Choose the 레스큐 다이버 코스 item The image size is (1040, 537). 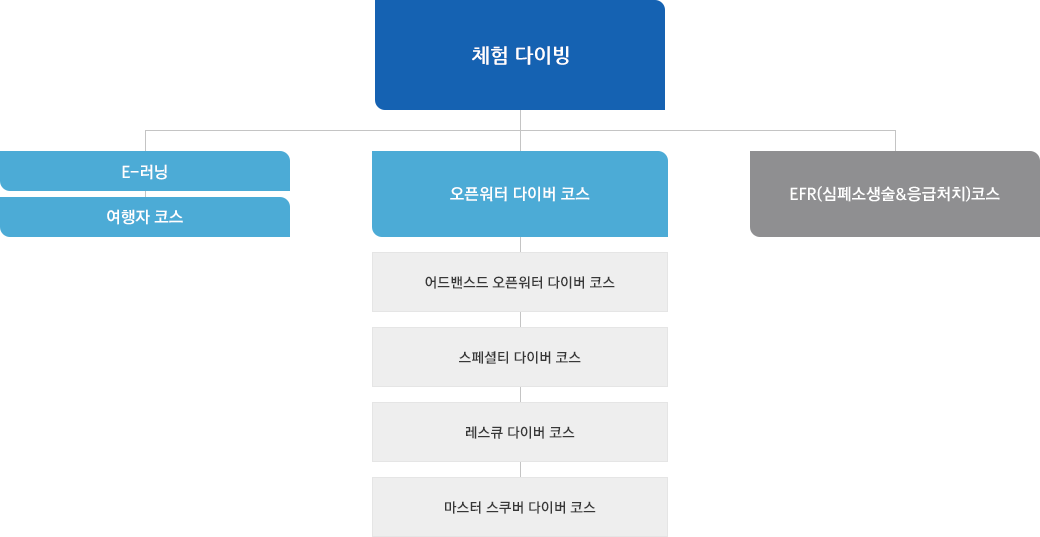(x=519, y=432)
